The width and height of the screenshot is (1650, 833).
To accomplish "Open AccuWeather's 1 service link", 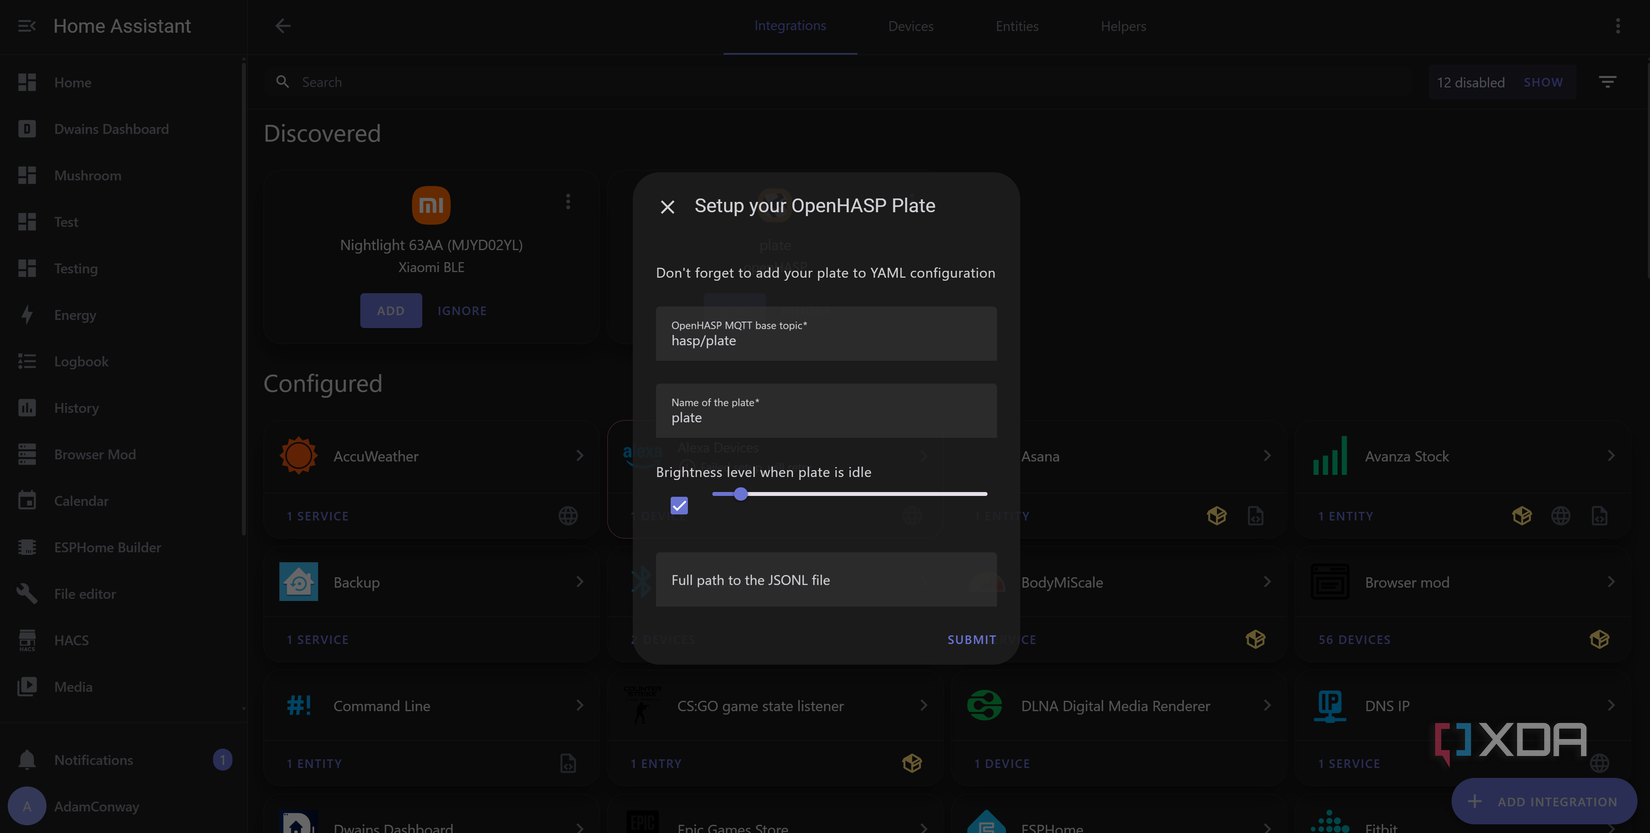I will point(318,516).
